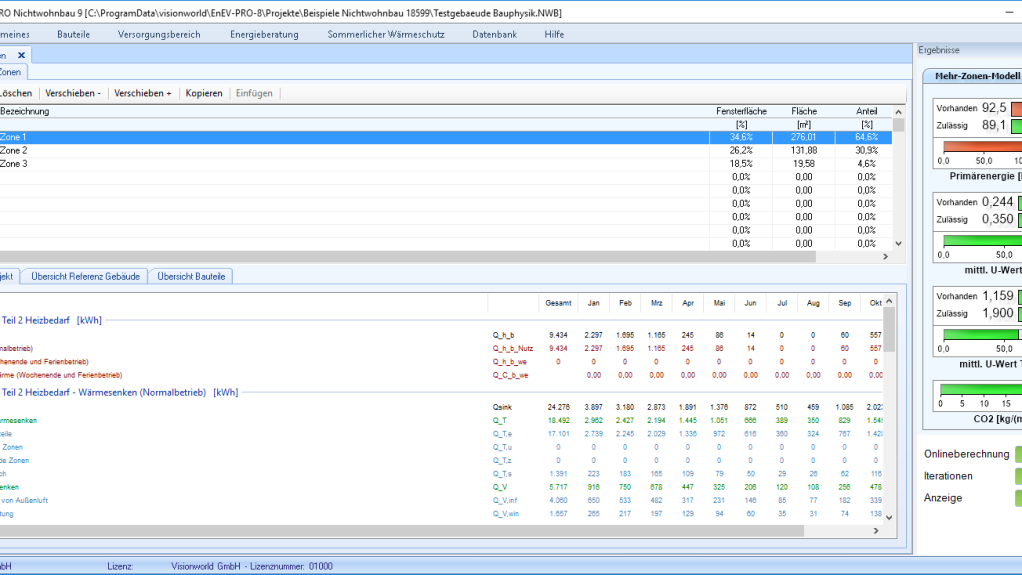Click the zone table's scroll-down arrow
This screenshot has height=575, width=1022.
coord(899,244)
